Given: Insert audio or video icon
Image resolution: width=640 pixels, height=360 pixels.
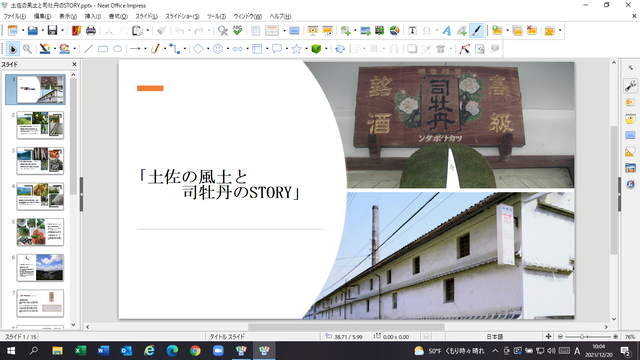Looking at the screenshot, I should point(380,31).
